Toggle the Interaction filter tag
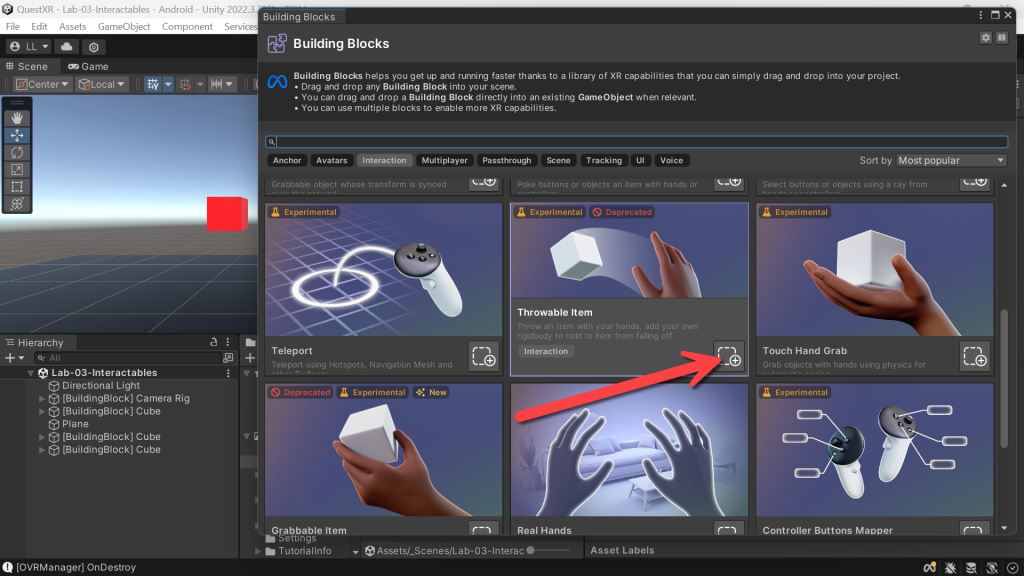Screen dimensions: 1024x576 pyautogui.click(x=384, y=161)
